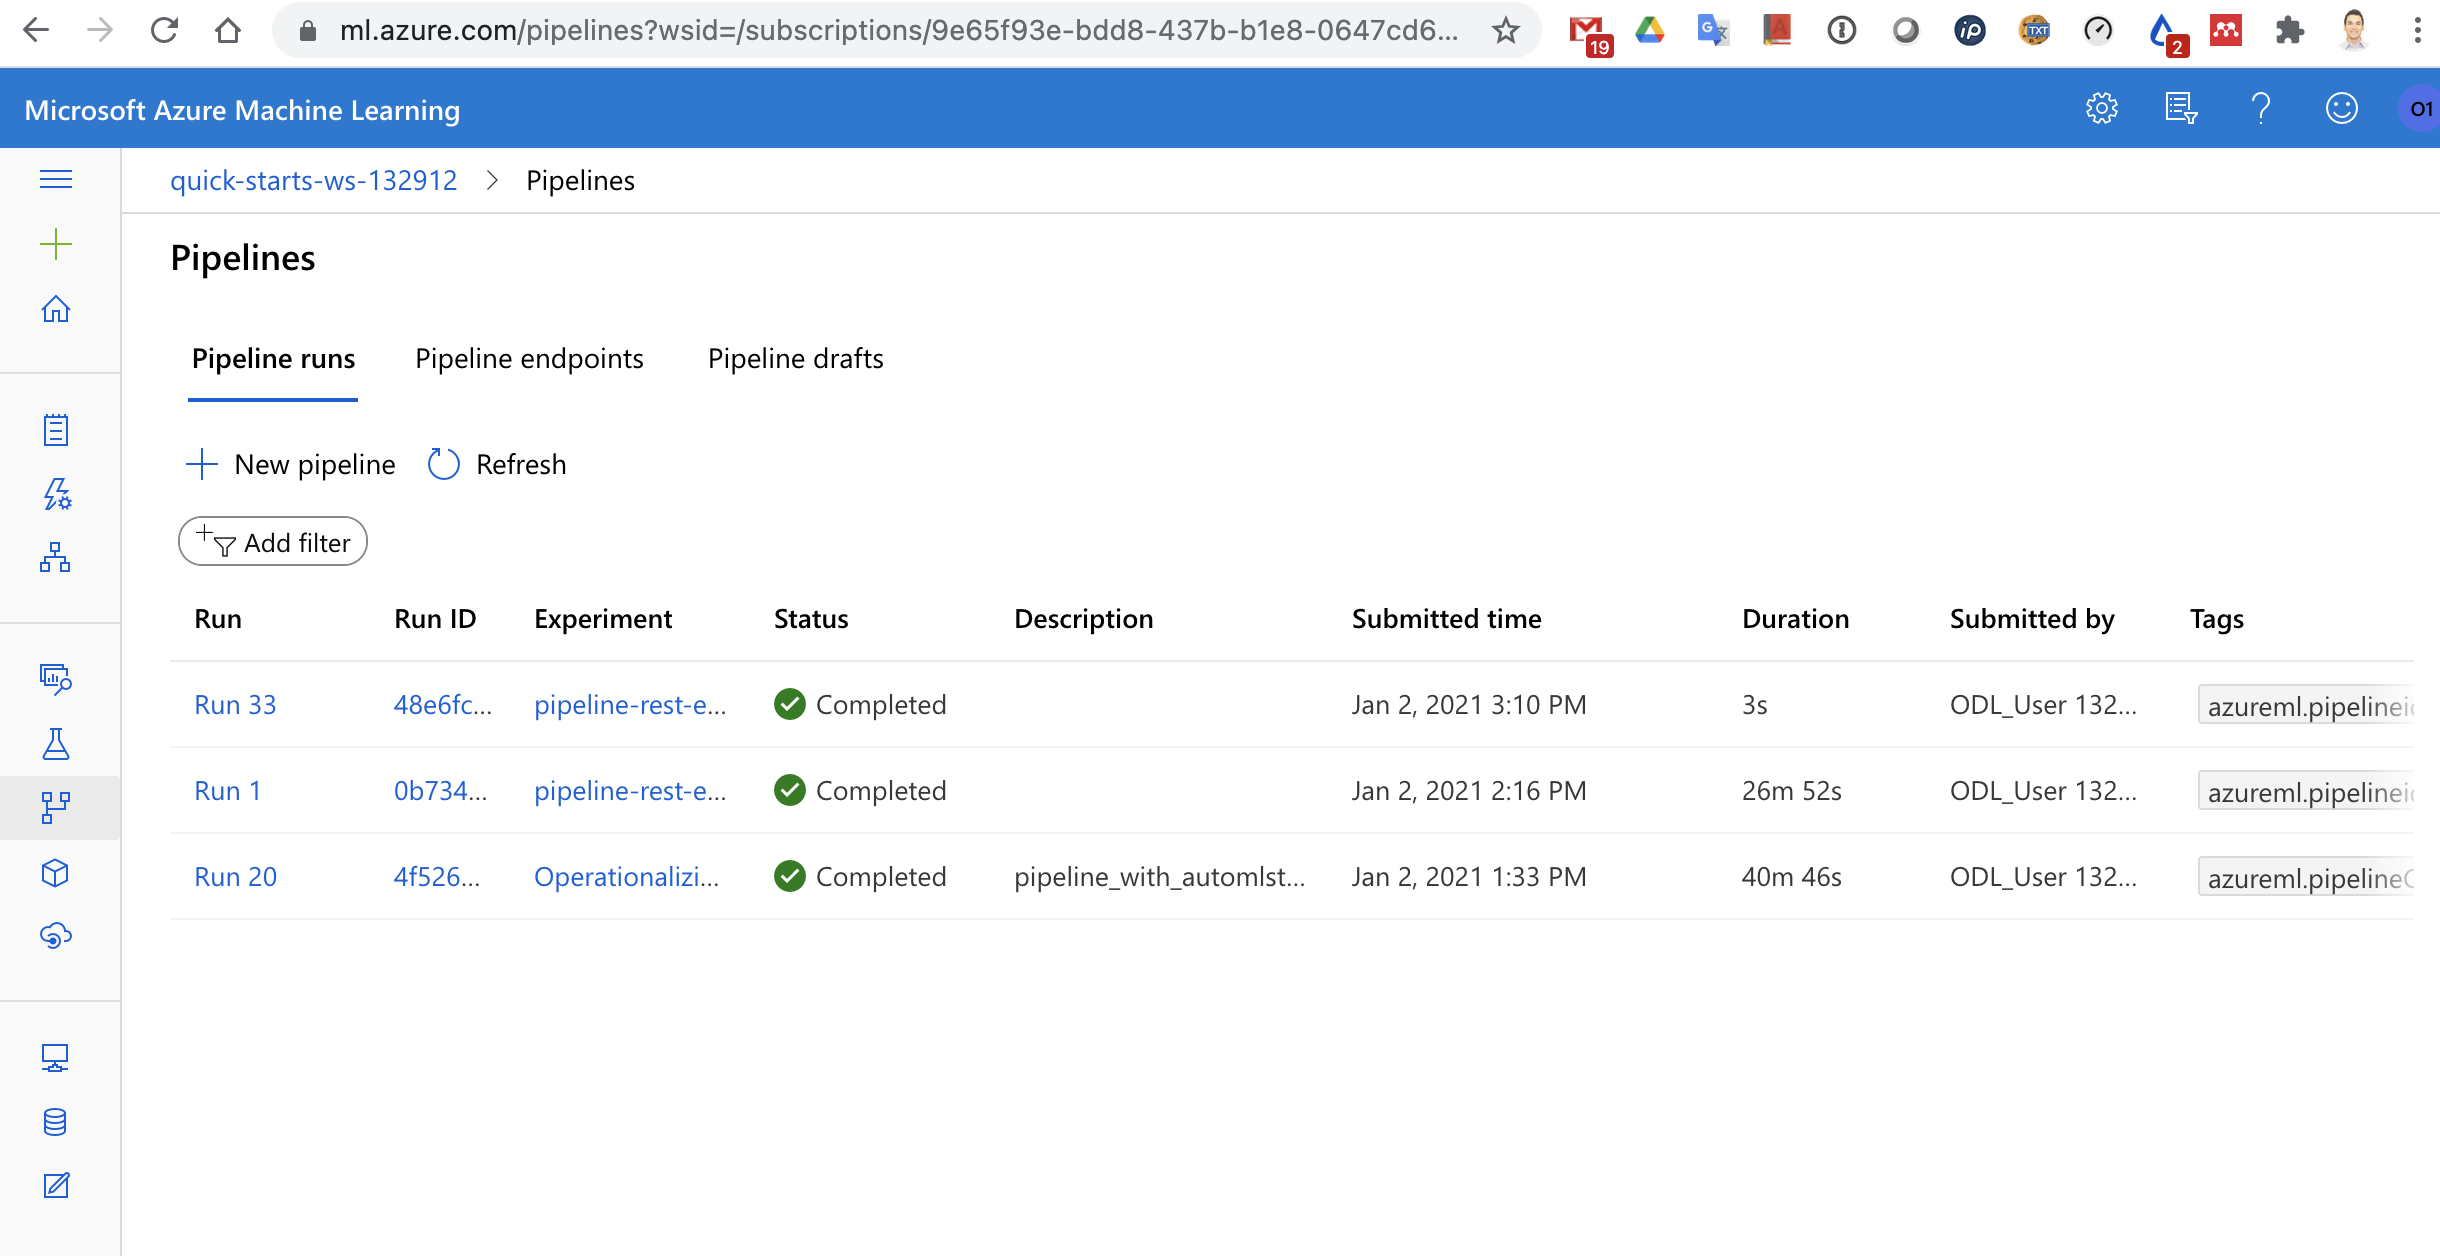Viewport: 2440px width, 1256px height.
Task: Switch to Pipeline drafts tab
Action: pyautogui.click(x=795, y=358)
